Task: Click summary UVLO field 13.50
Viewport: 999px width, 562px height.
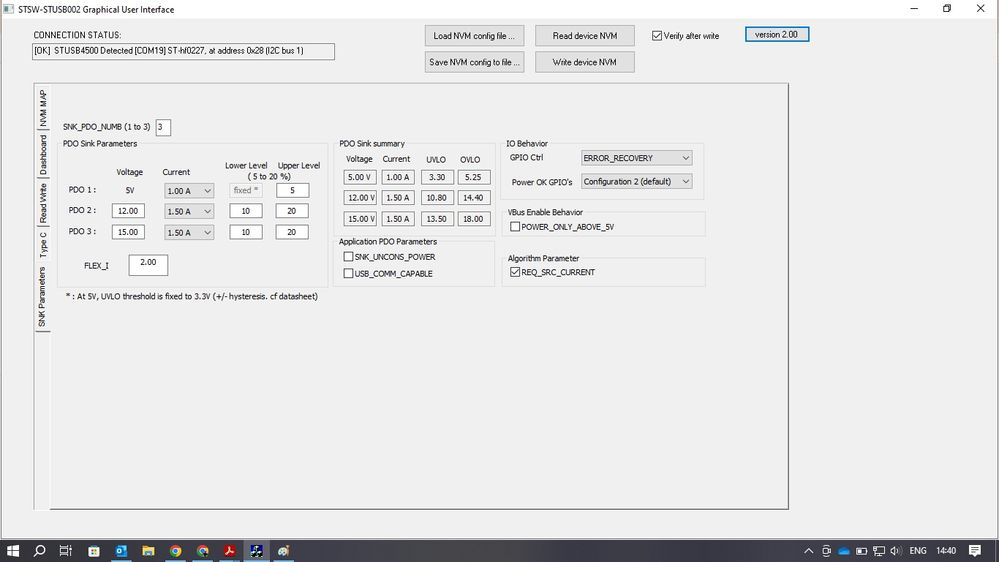Action: tap(437, 219)
